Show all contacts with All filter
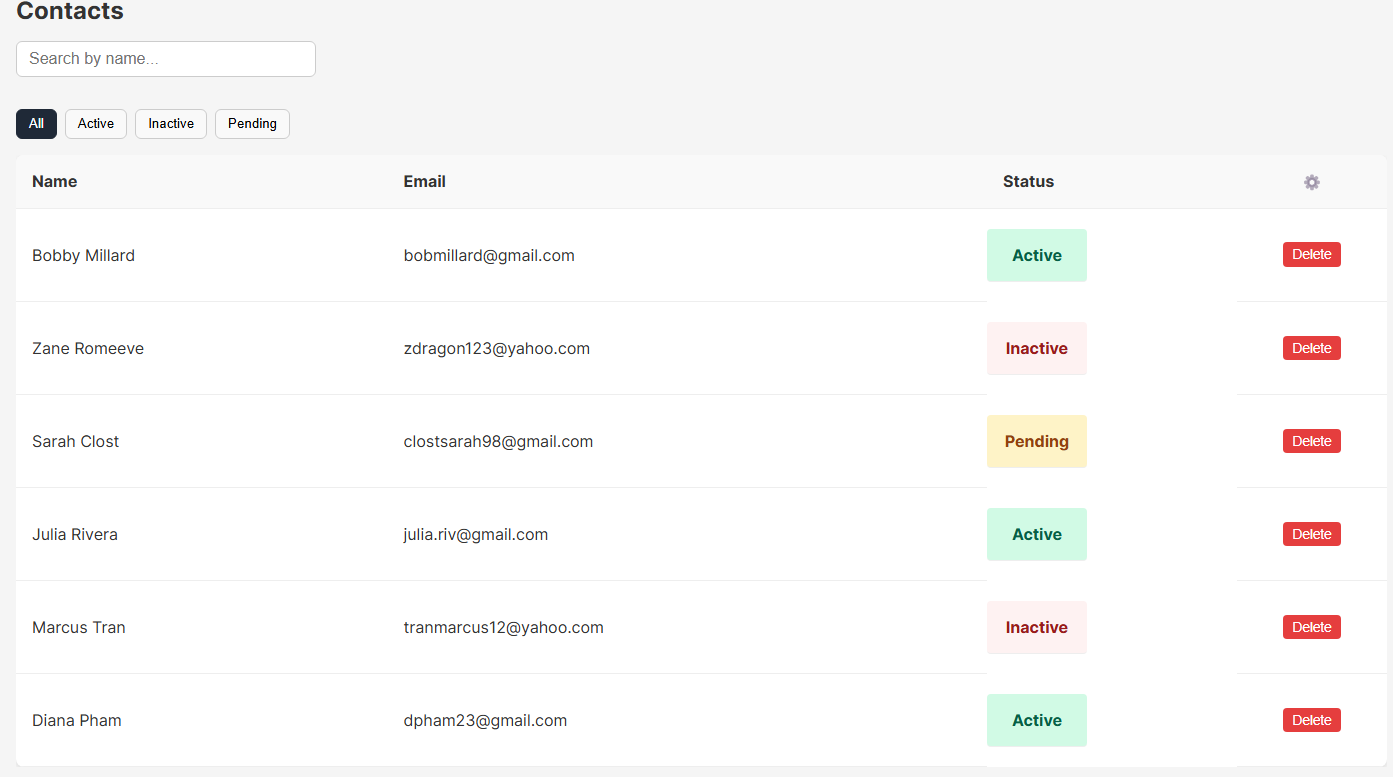Image resolution: width=1393 pixels, height=777 pixels. (x=36, y=124)
